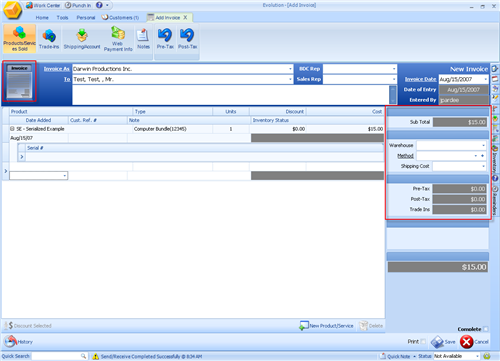Switch to the Customers (1) tab
The height and width of the screenshot is (361, 500).
tap(120, 17)
